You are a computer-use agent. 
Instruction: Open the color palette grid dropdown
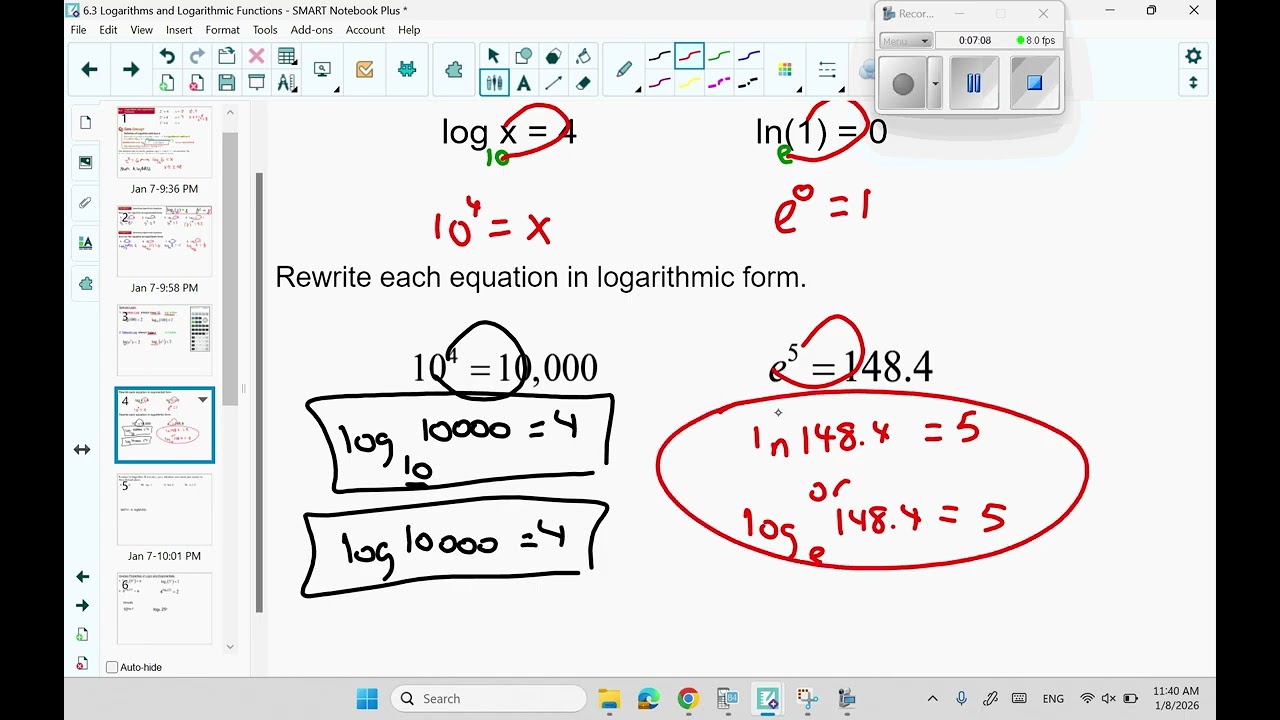click(786, 70)
